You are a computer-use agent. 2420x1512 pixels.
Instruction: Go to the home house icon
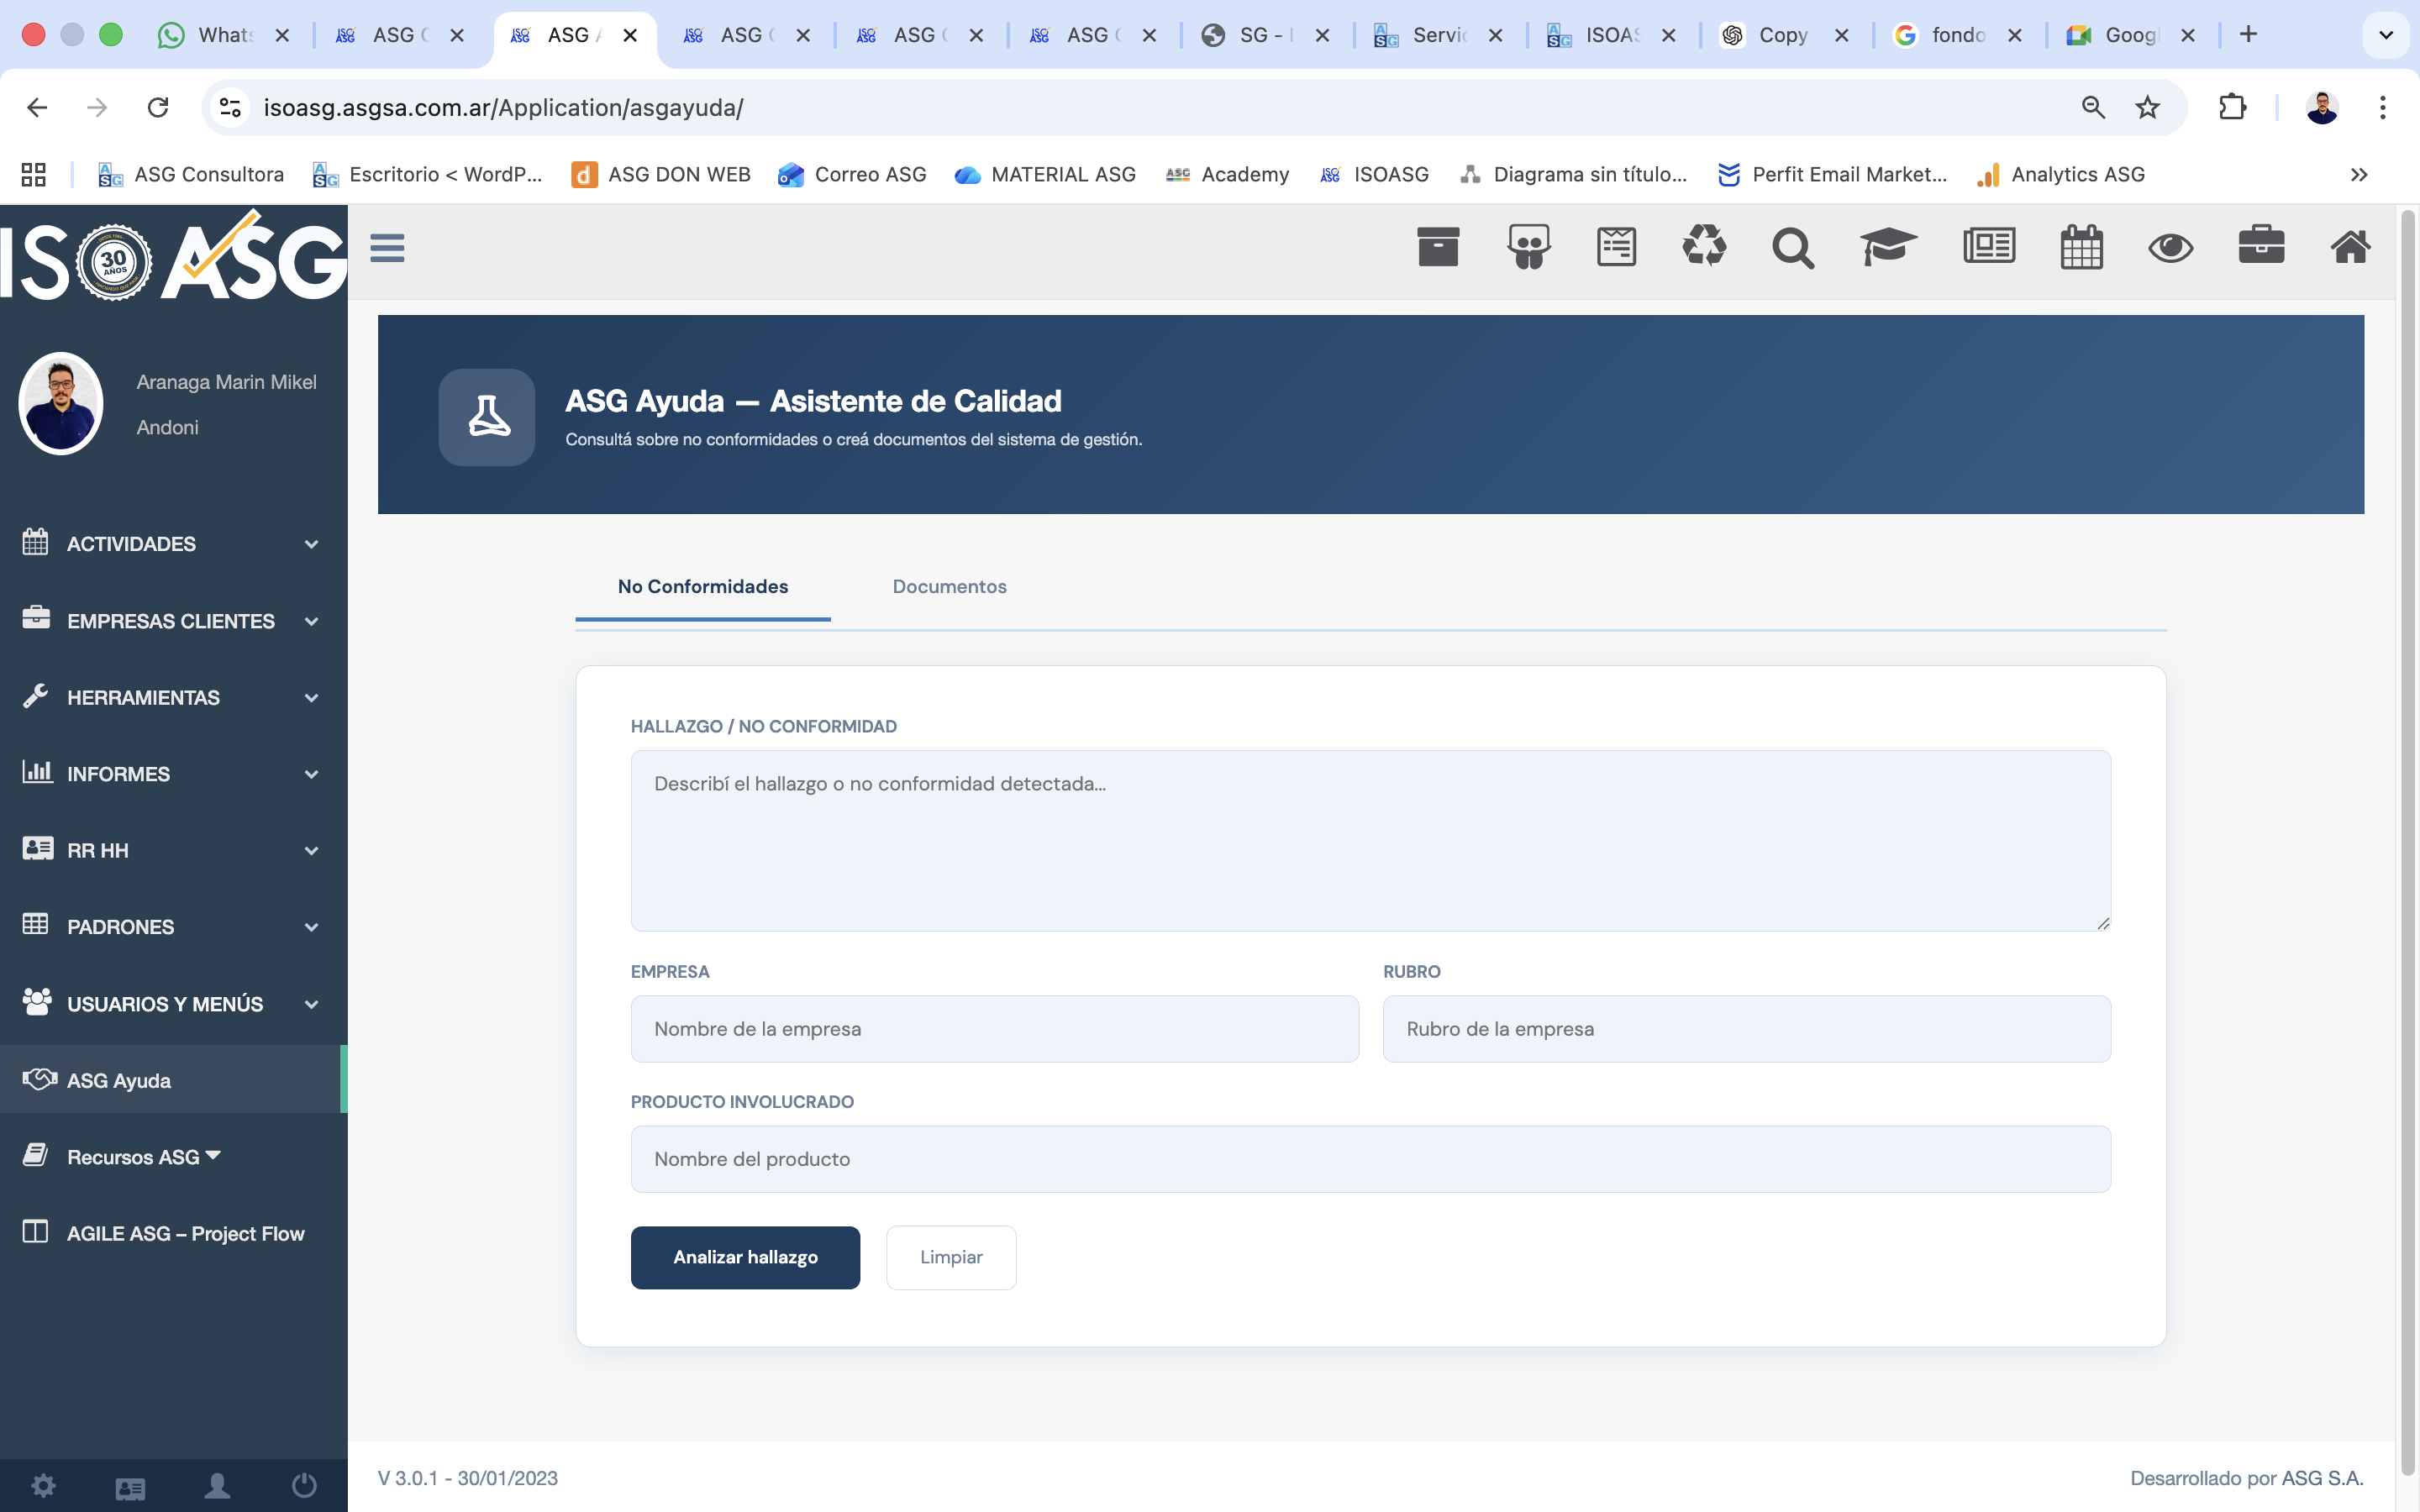click(x=2350, y=247)
